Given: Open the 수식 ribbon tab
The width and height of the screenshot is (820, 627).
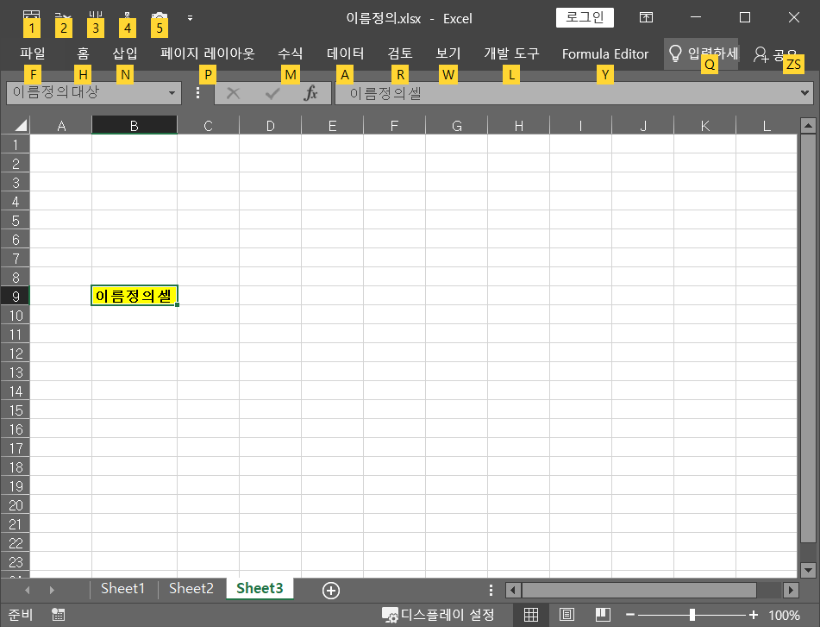Looking at the screenshot, I should click(290, 53).
